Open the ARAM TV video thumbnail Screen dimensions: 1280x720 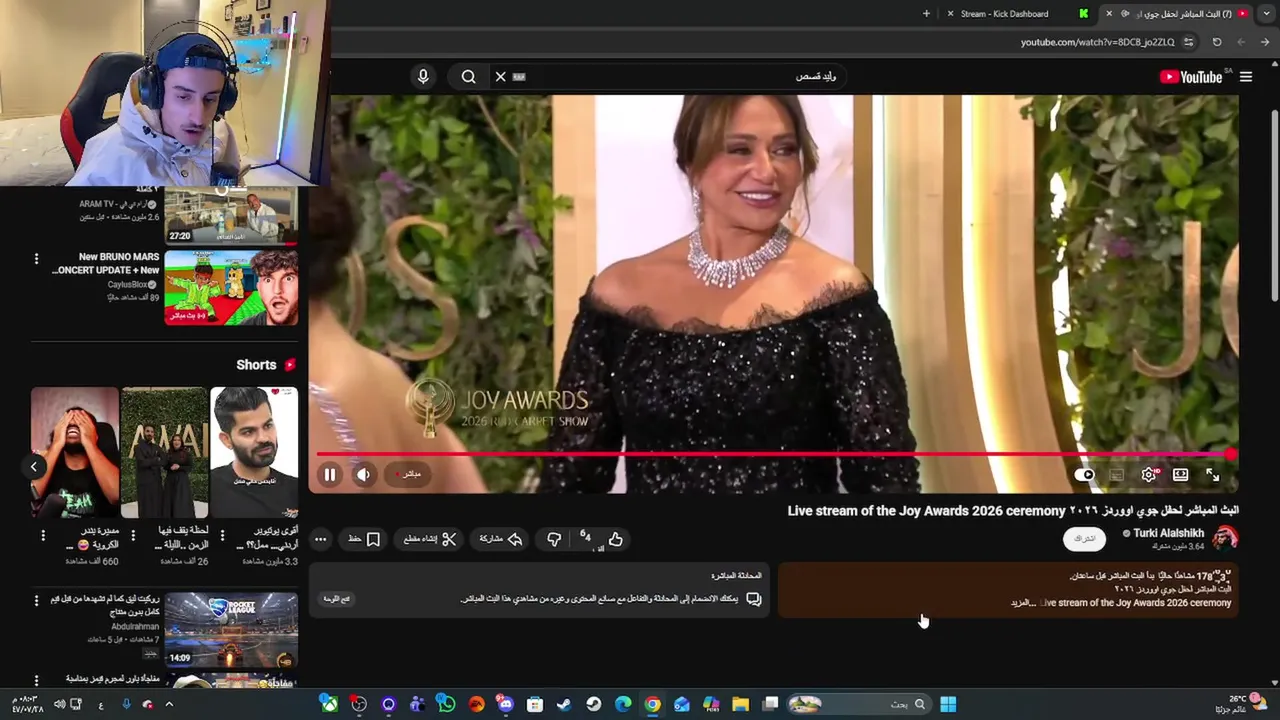tap(231, 215)
